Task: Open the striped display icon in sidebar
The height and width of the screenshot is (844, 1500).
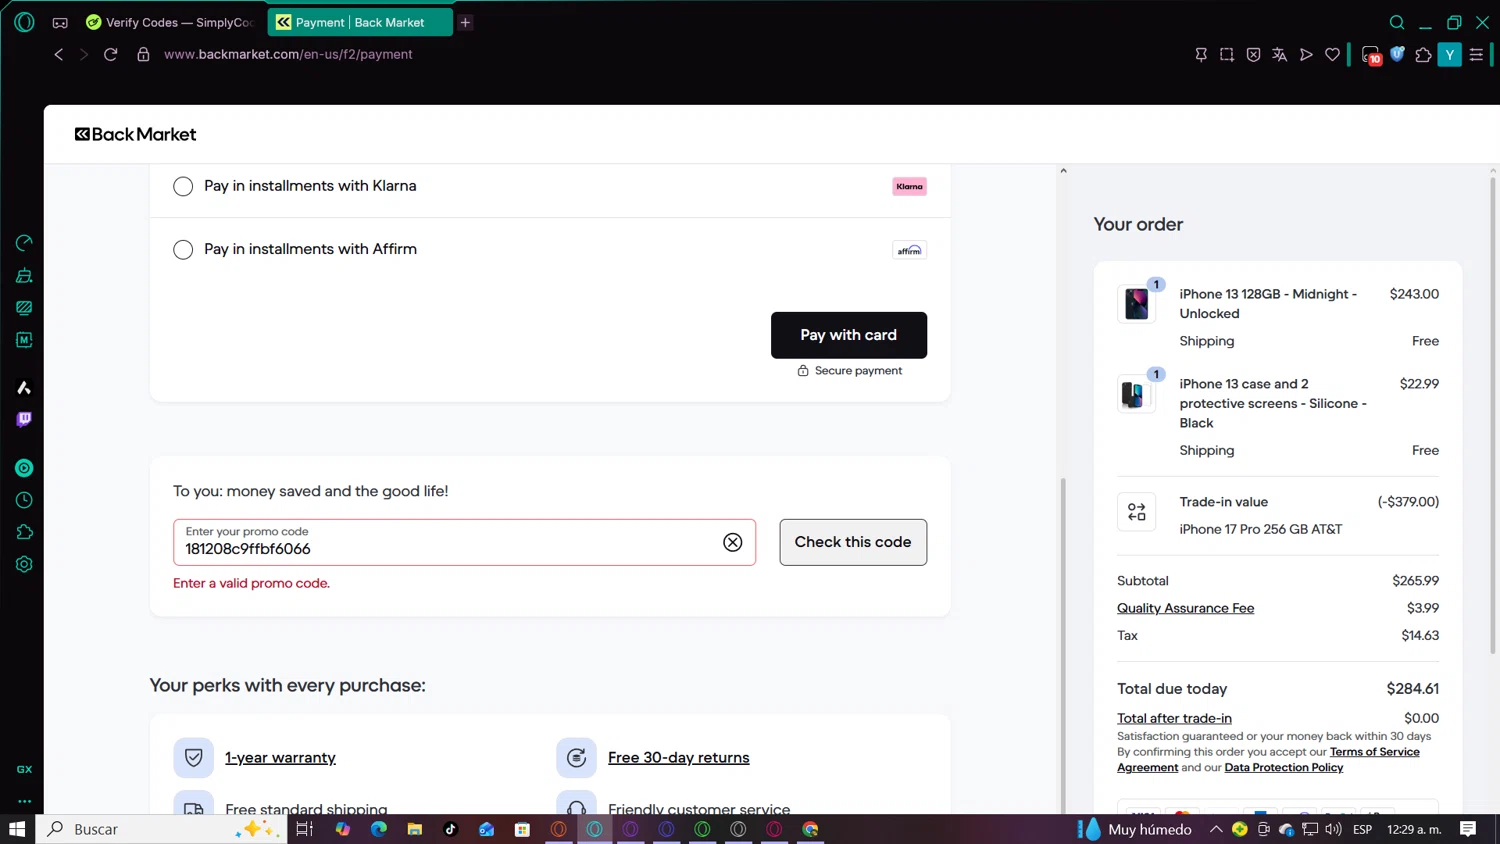Action: 24,307
